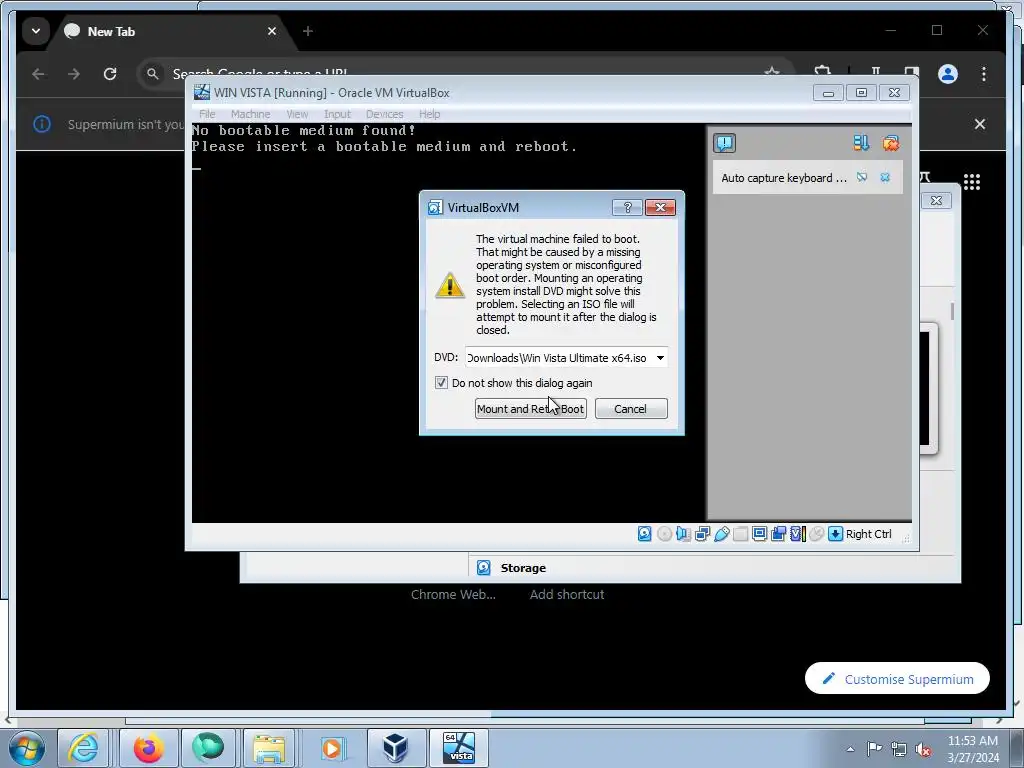The width and height of the screenshot is (1024, 768).
Task: Select the New Tab browser tab
Action: point(171,31)
